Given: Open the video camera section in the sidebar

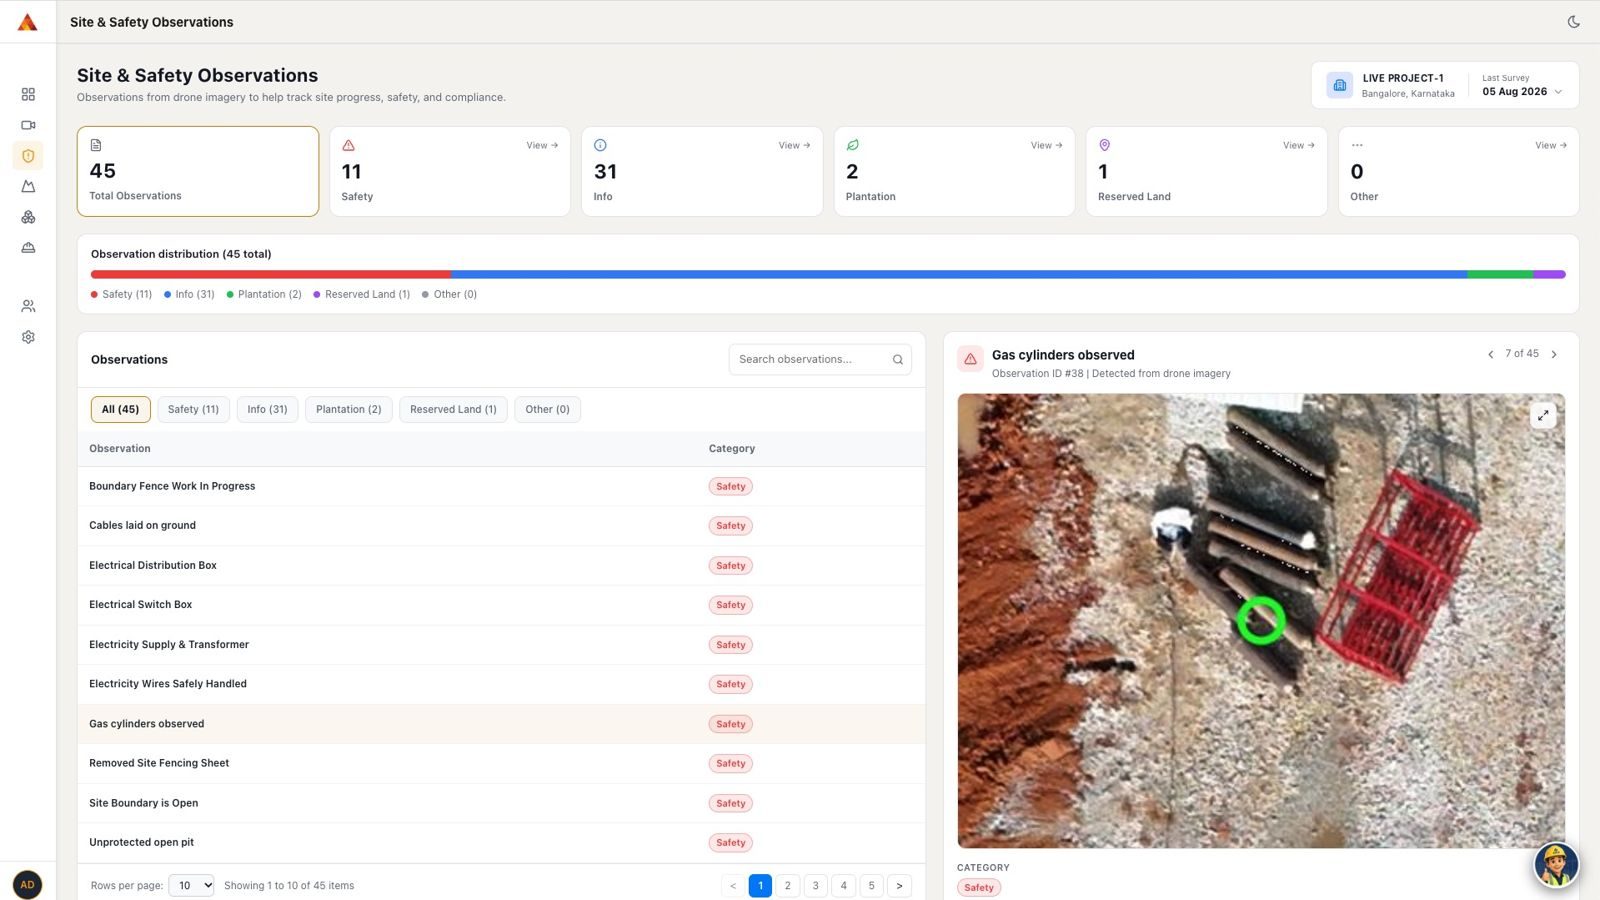Looking at the screenshot, I should [28, 125].
